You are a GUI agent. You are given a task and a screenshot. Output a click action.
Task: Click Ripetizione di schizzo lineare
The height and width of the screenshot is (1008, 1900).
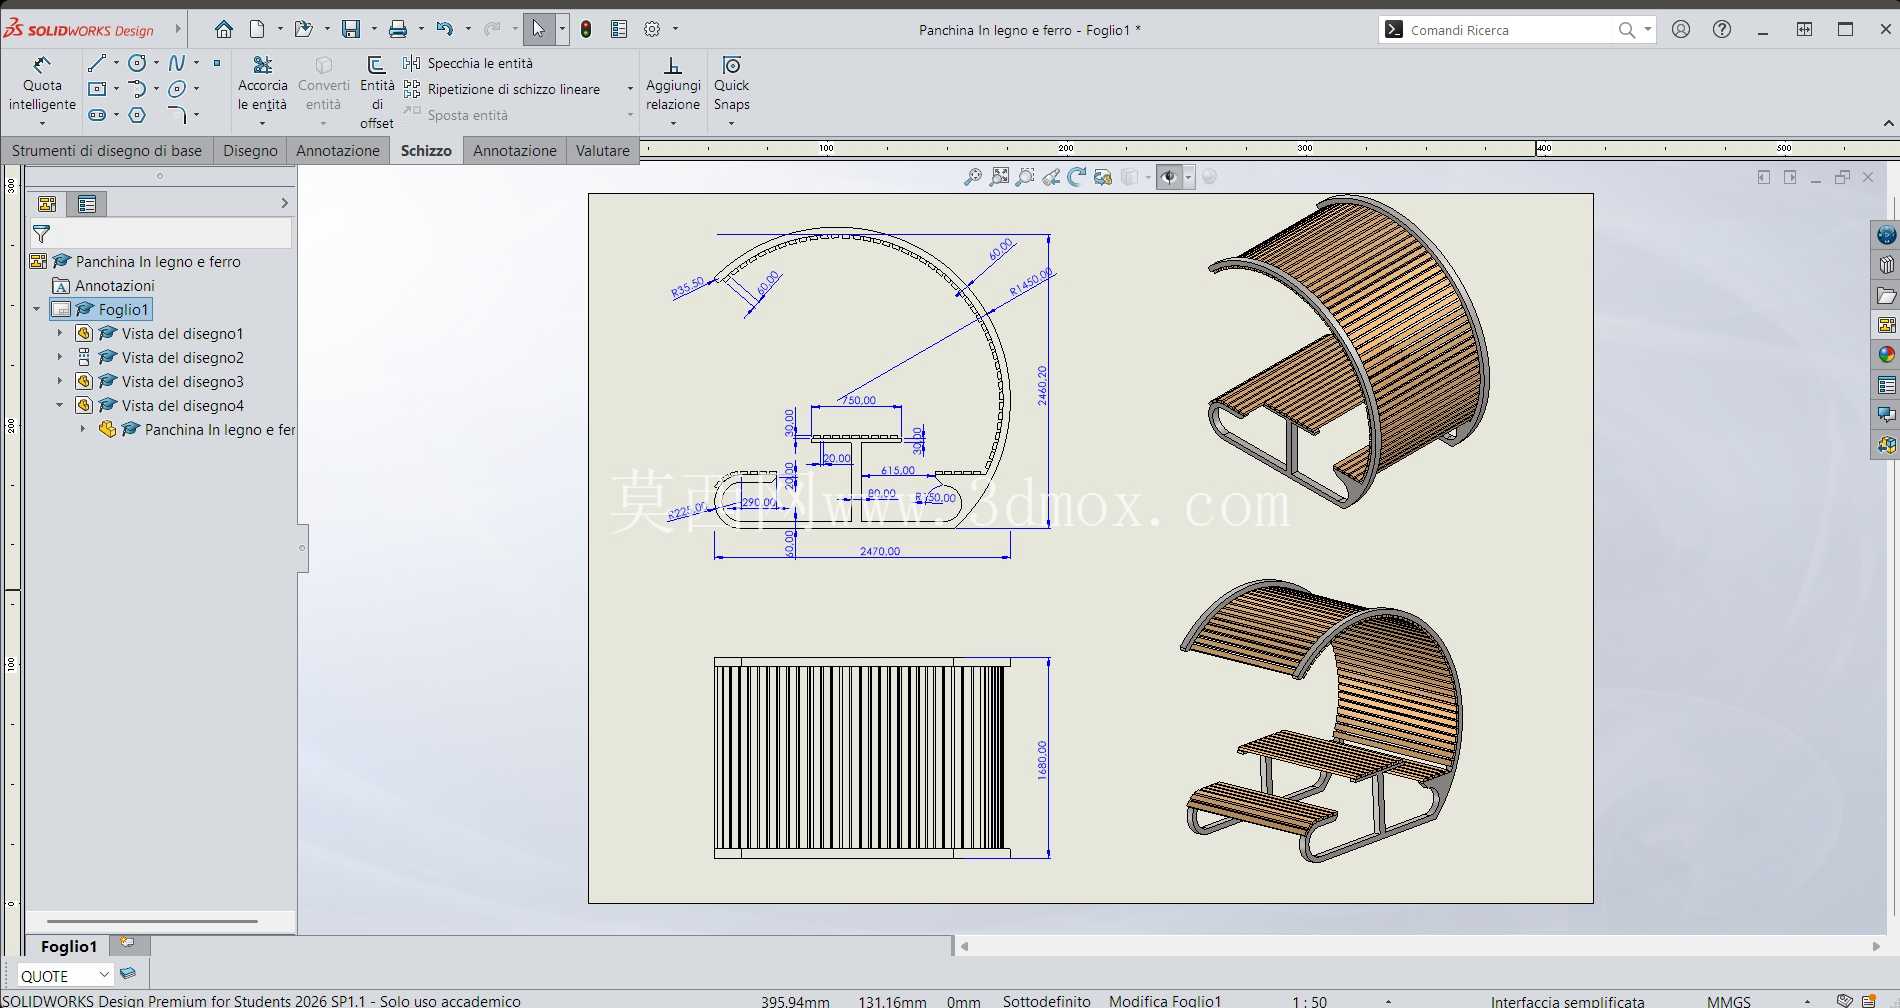coord(502,89)
